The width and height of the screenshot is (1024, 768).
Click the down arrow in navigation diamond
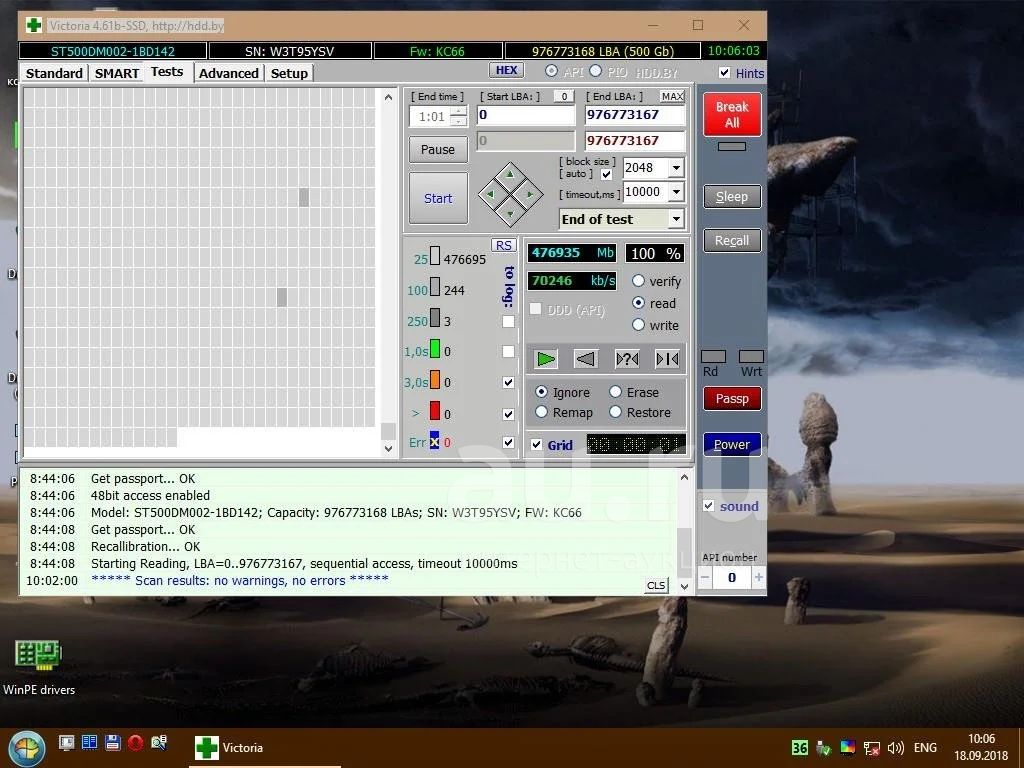(x=510, y=213)
